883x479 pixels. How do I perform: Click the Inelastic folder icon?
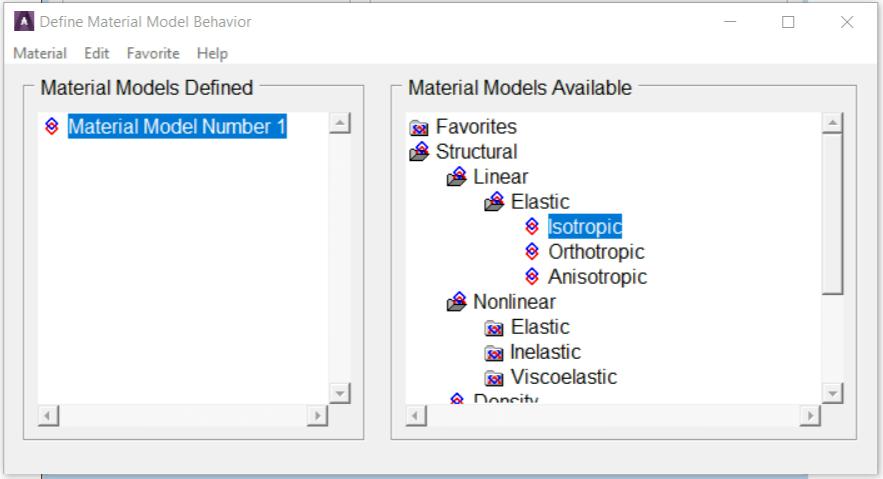click(493, 353)
